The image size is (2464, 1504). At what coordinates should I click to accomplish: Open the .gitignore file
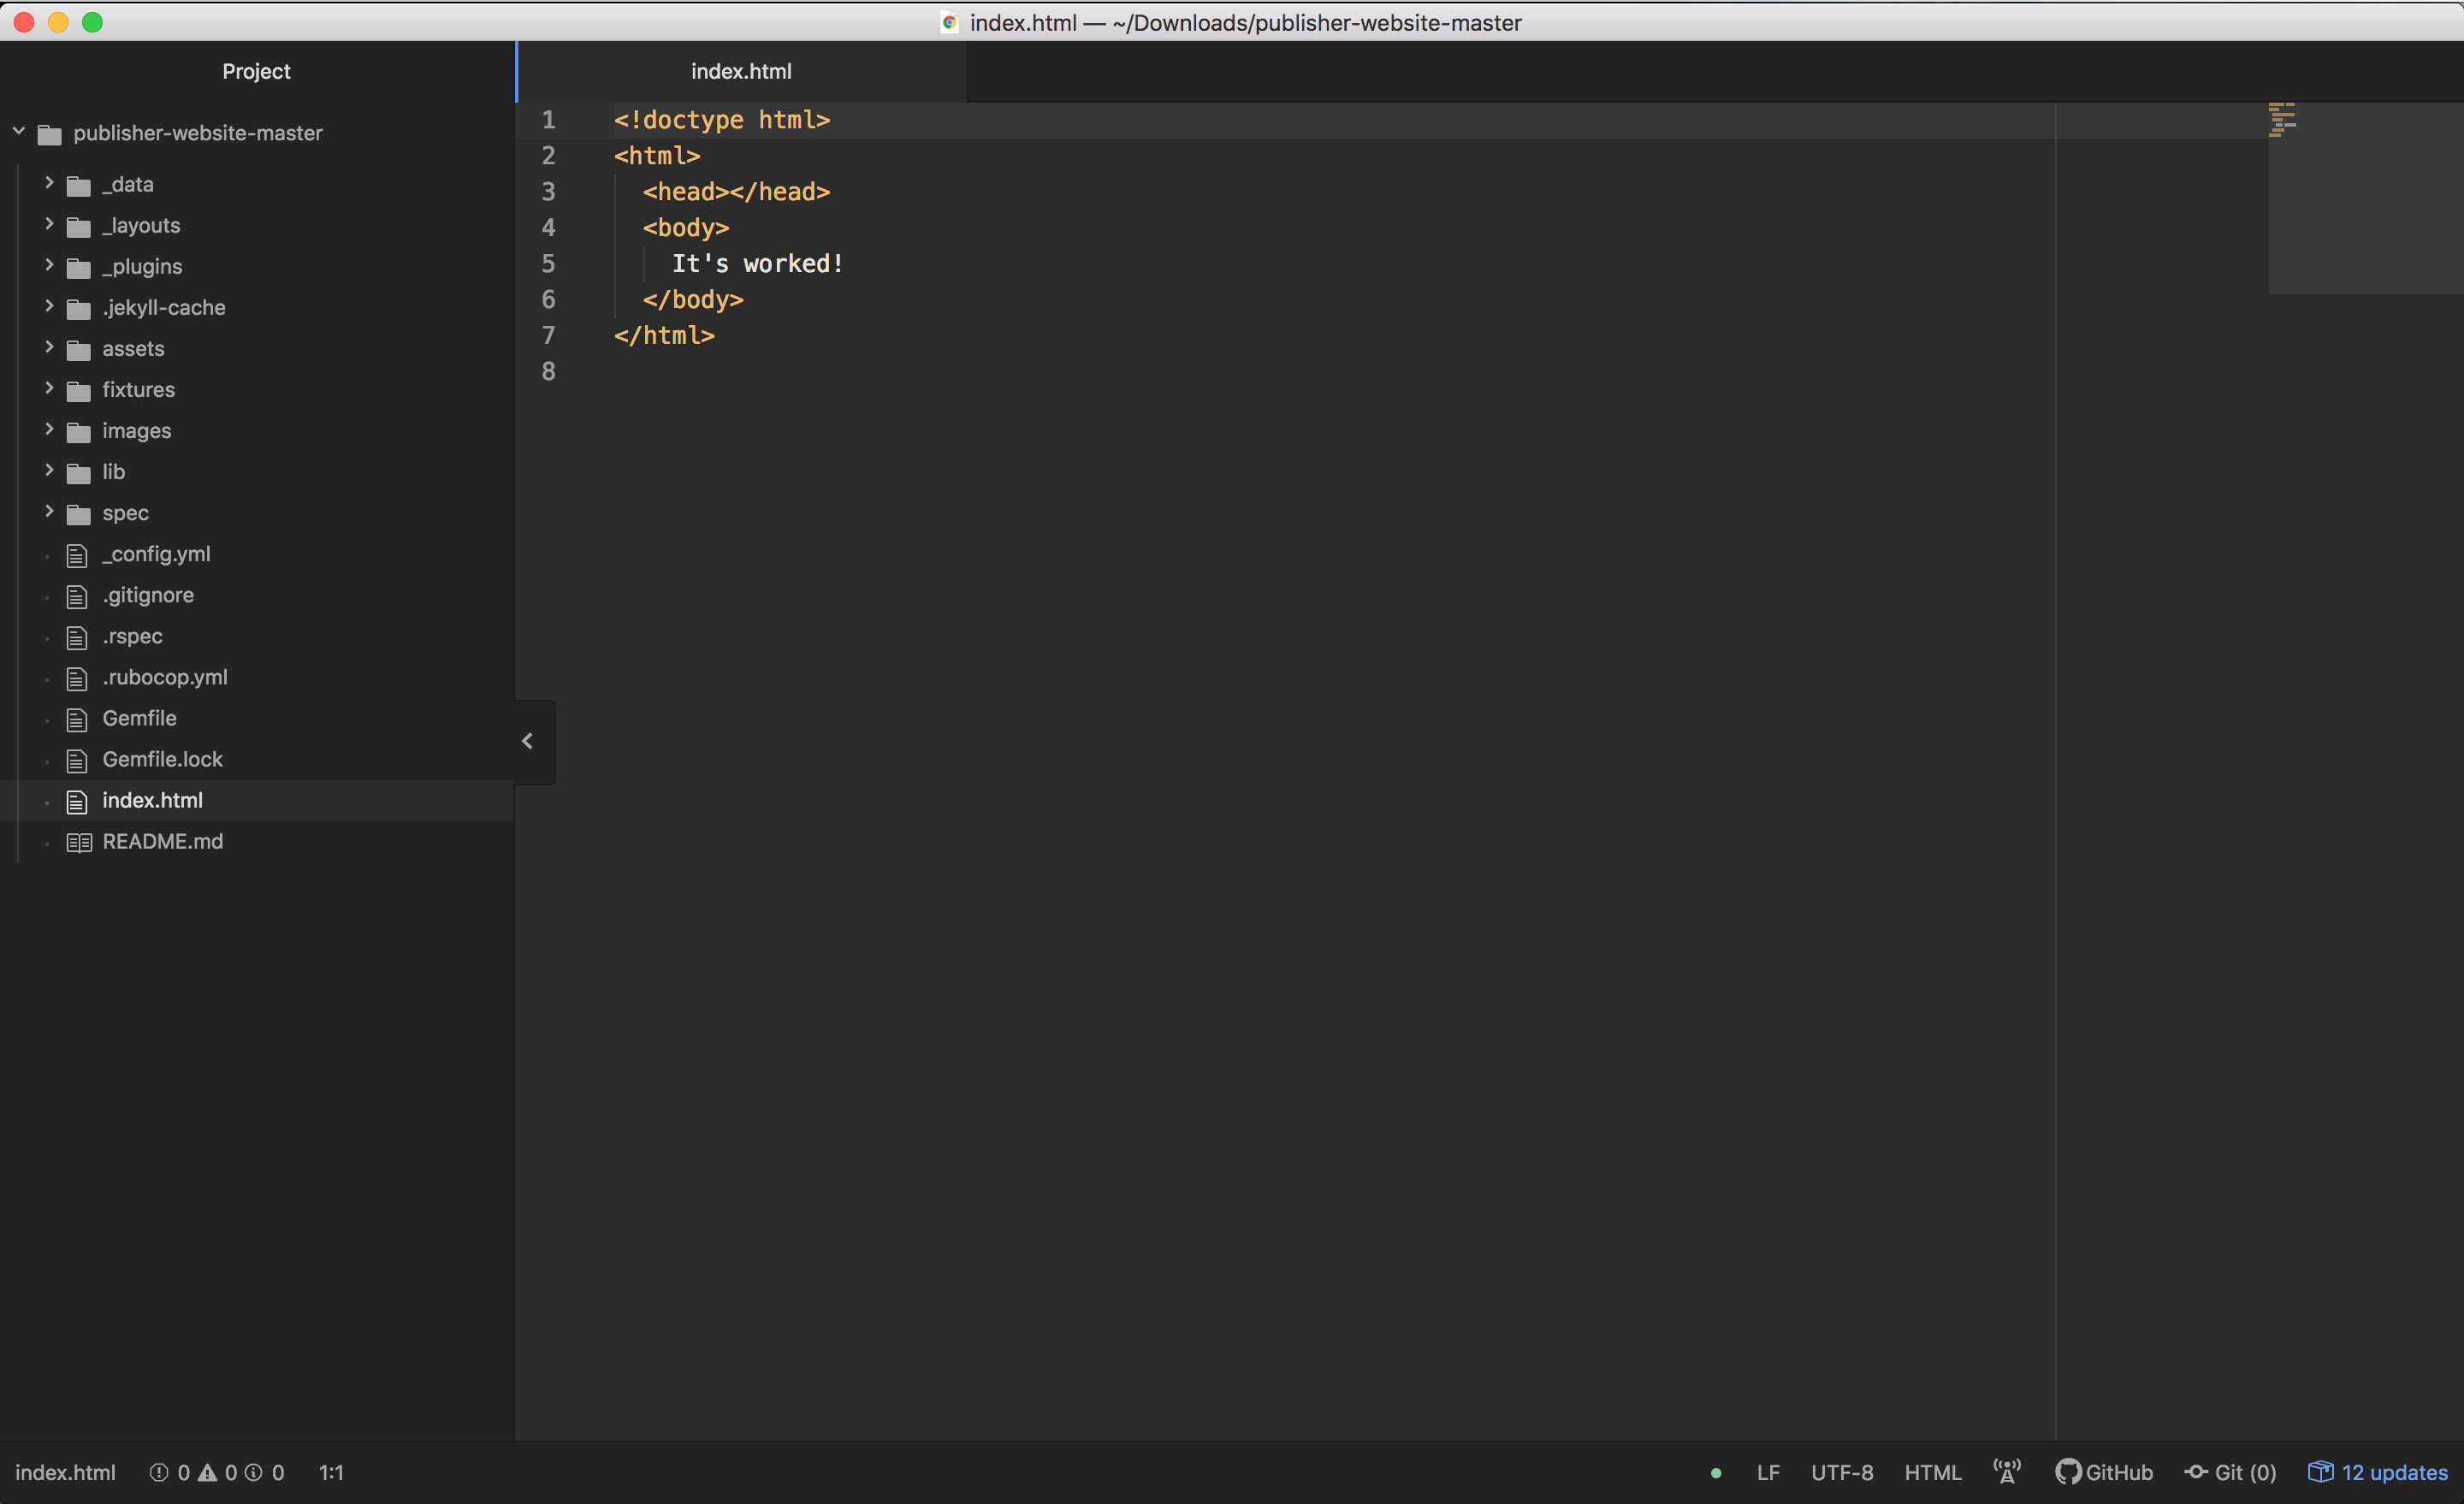tap(150, 595)
